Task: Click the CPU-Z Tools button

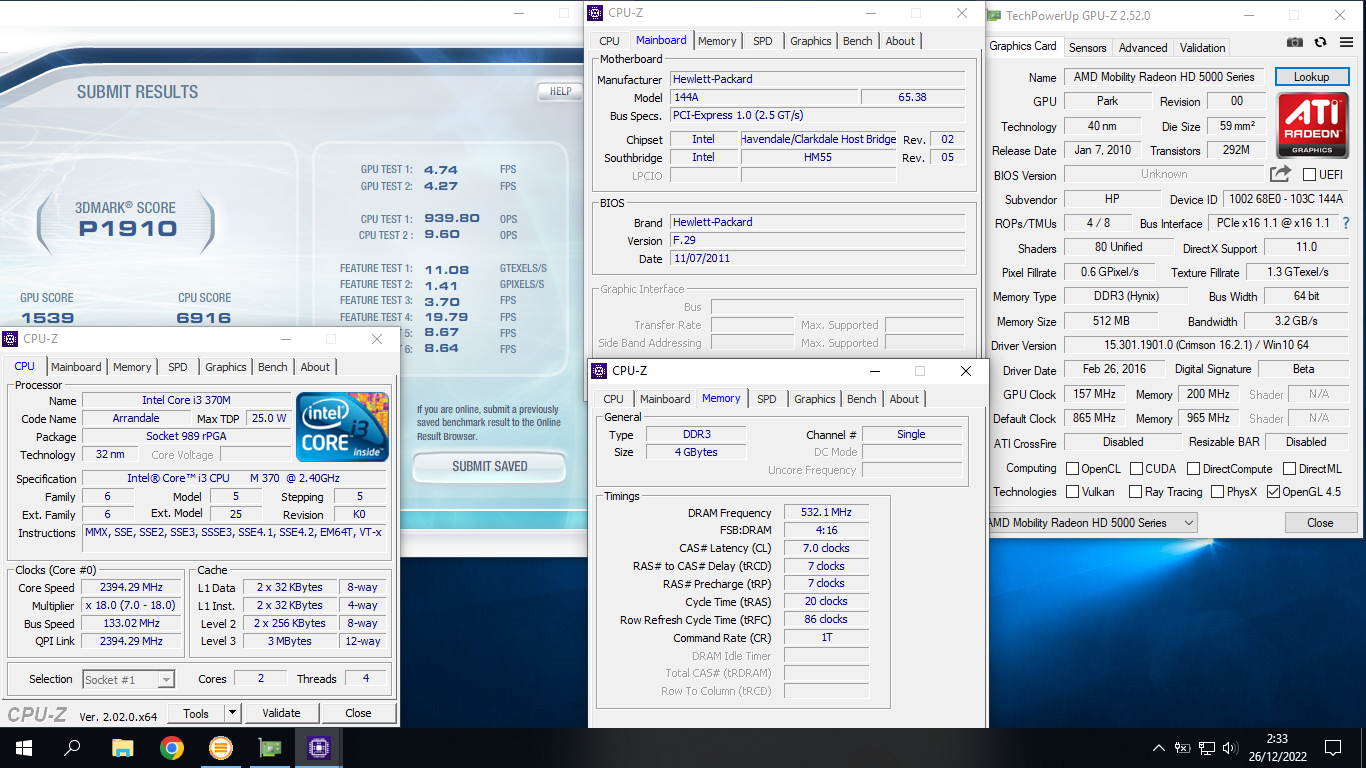Action: click(x=196, y=713)
